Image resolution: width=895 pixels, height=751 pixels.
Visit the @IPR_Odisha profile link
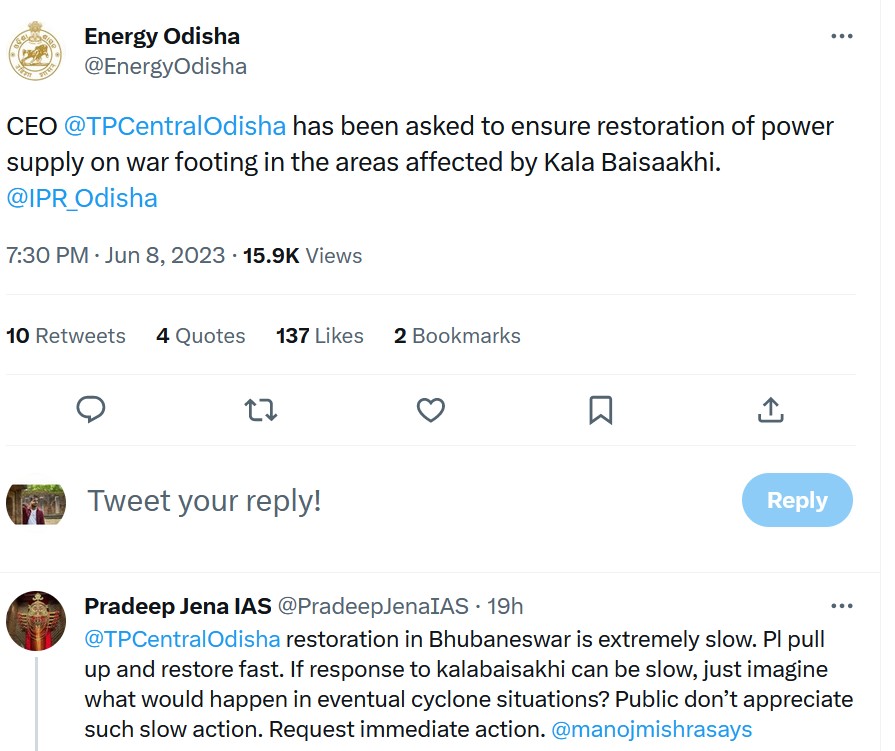[82, 198]
